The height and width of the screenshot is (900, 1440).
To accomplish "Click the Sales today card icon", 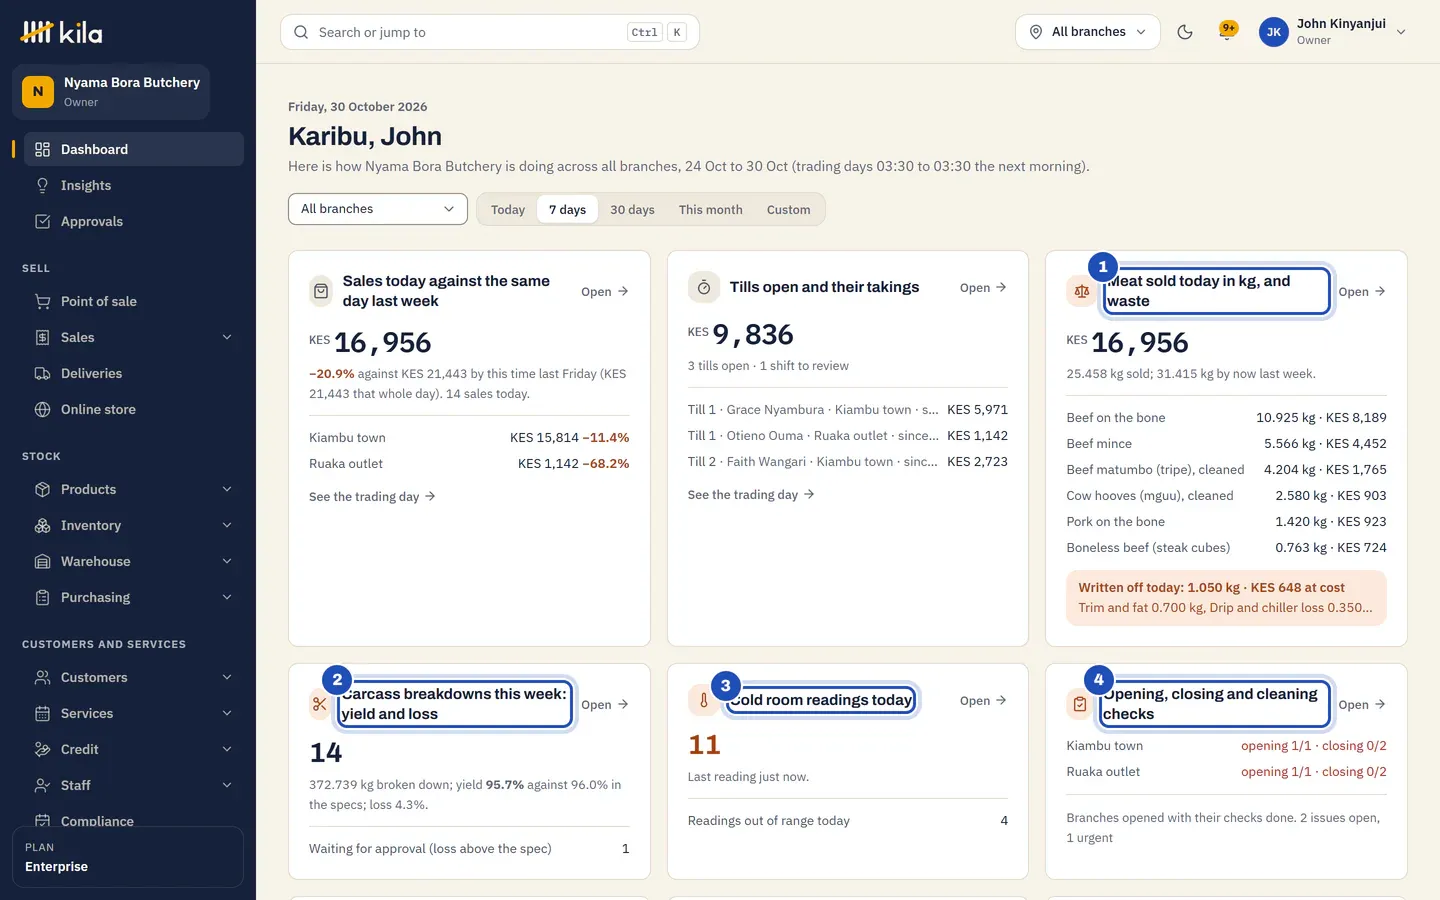I will tap(321, 291).
